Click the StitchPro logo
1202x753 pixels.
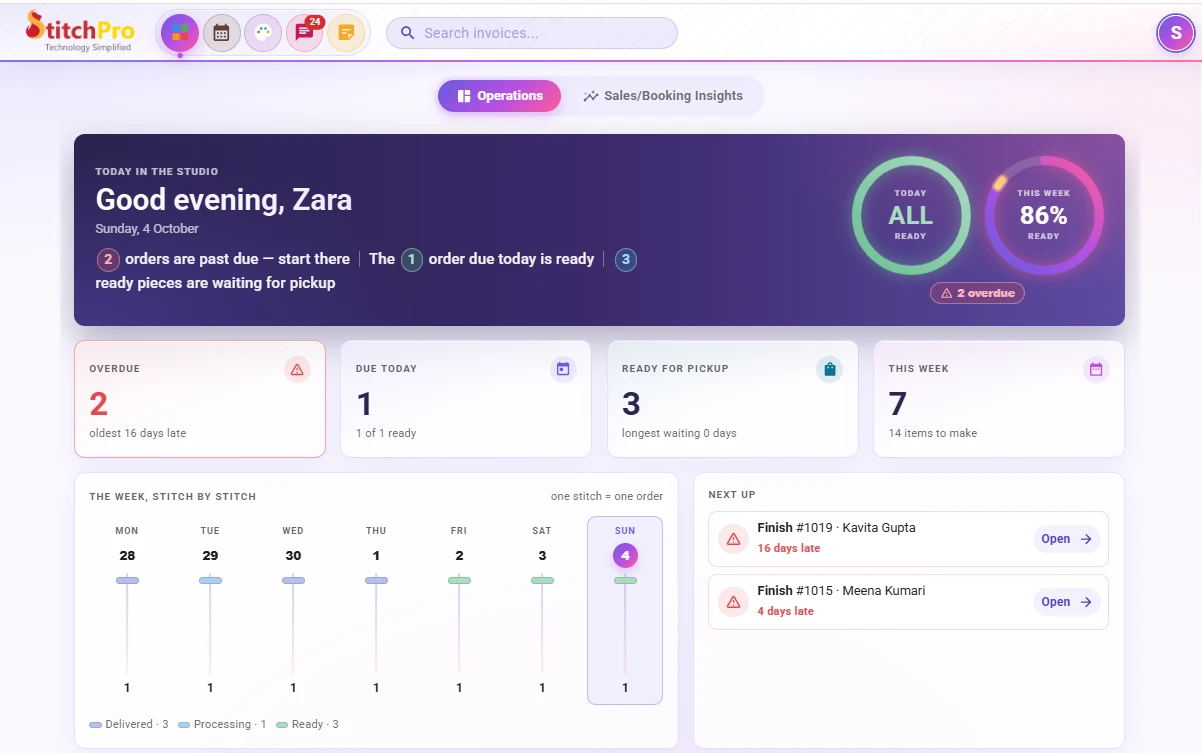click(x=80, y=31)
